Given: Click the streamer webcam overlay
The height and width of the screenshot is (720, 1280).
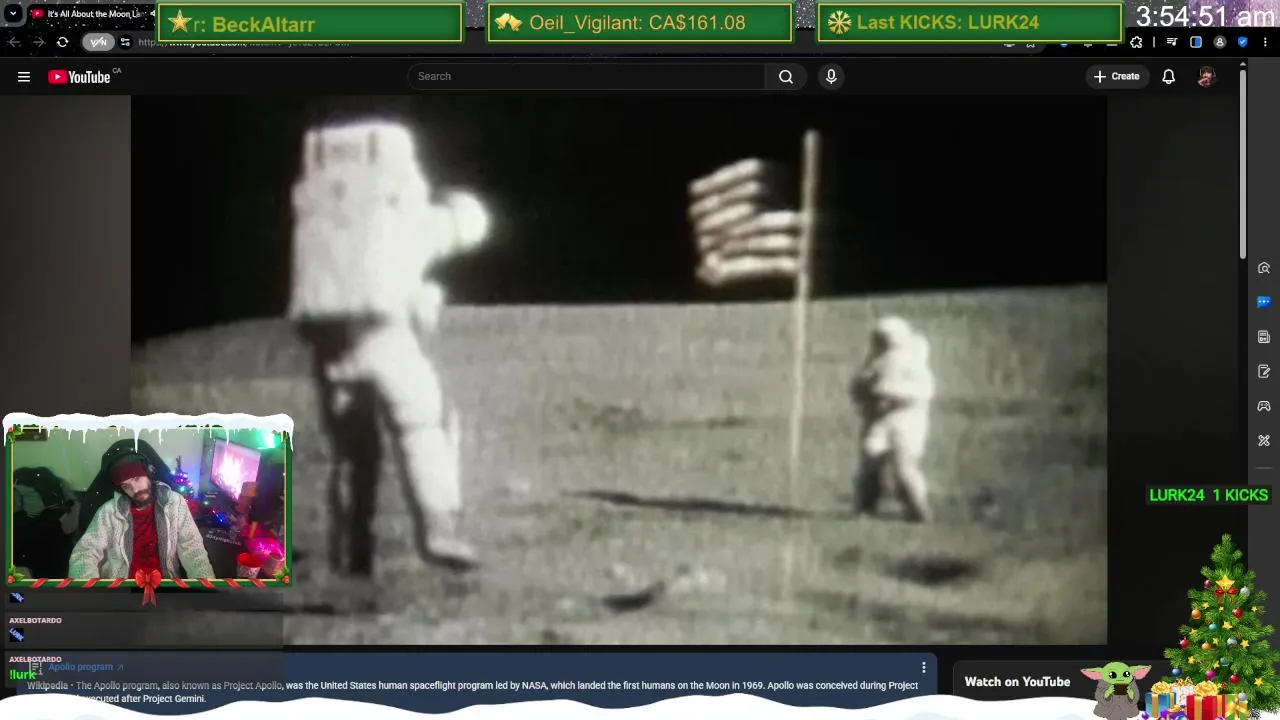Looking at the screenshot, I should click(149, 505).
